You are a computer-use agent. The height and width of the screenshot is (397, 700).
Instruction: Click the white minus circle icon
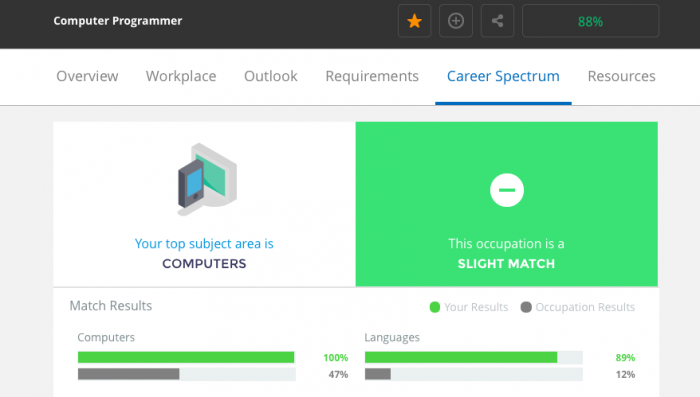point(507,190)
